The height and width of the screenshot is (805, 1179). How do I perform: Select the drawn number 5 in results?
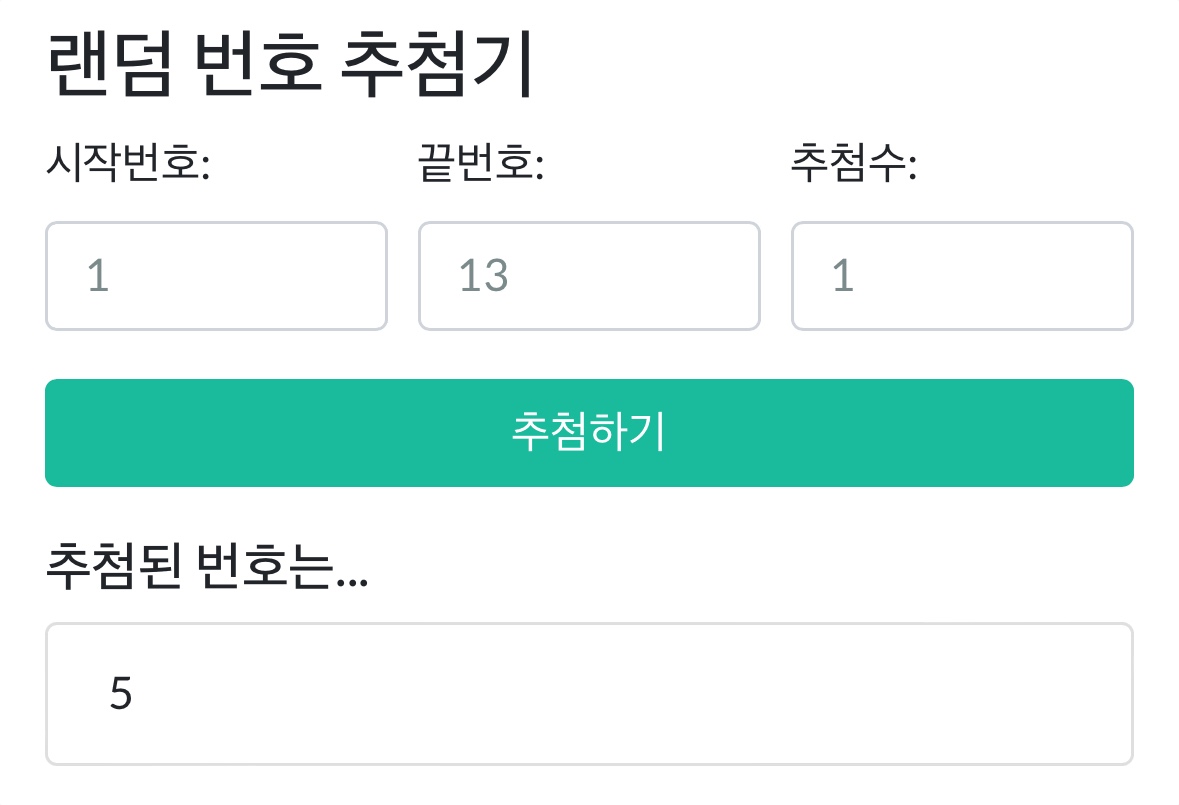[x=121, y=694]
